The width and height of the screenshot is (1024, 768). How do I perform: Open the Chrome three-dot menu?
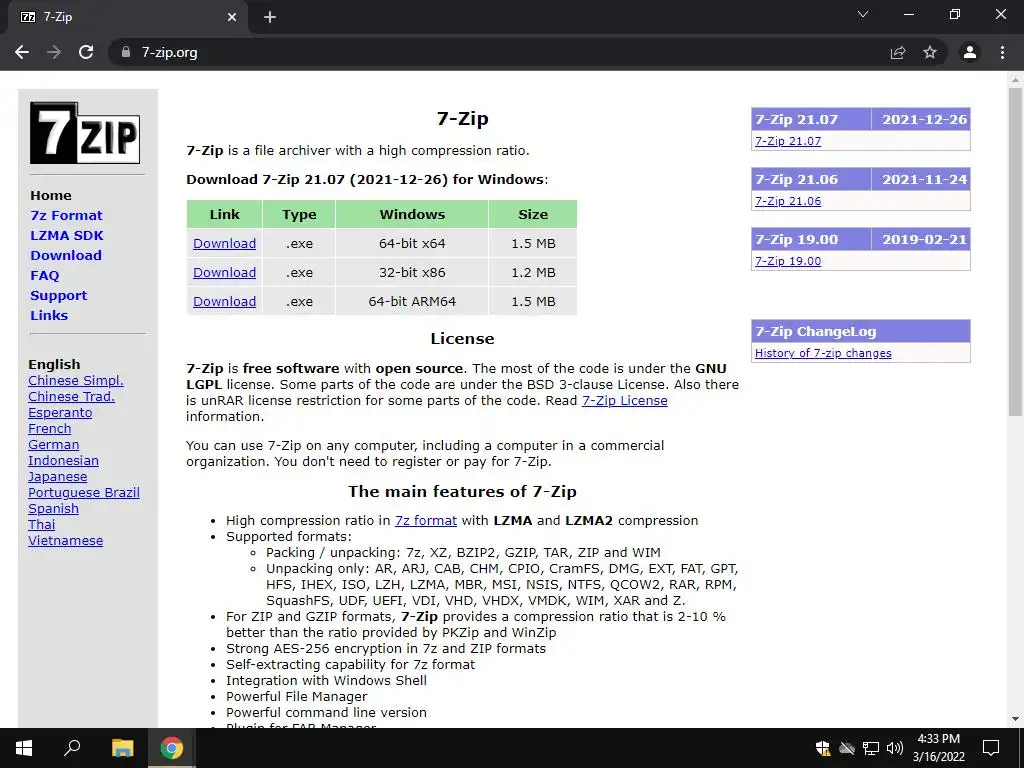pyautogui.click(x=1002, y=52)
